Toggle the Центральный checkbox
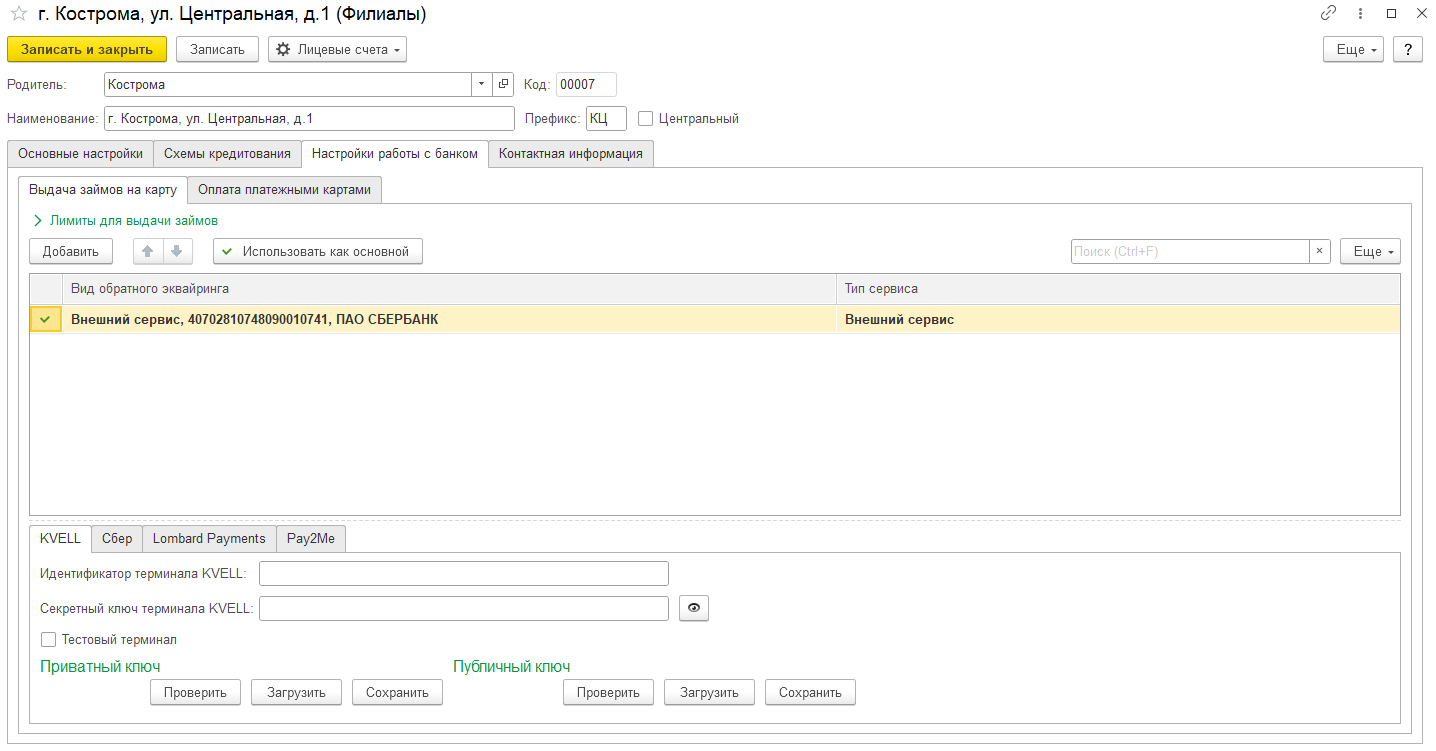Image resolution: width=1436 pixels, height=751 pixels. pos(645,118)
